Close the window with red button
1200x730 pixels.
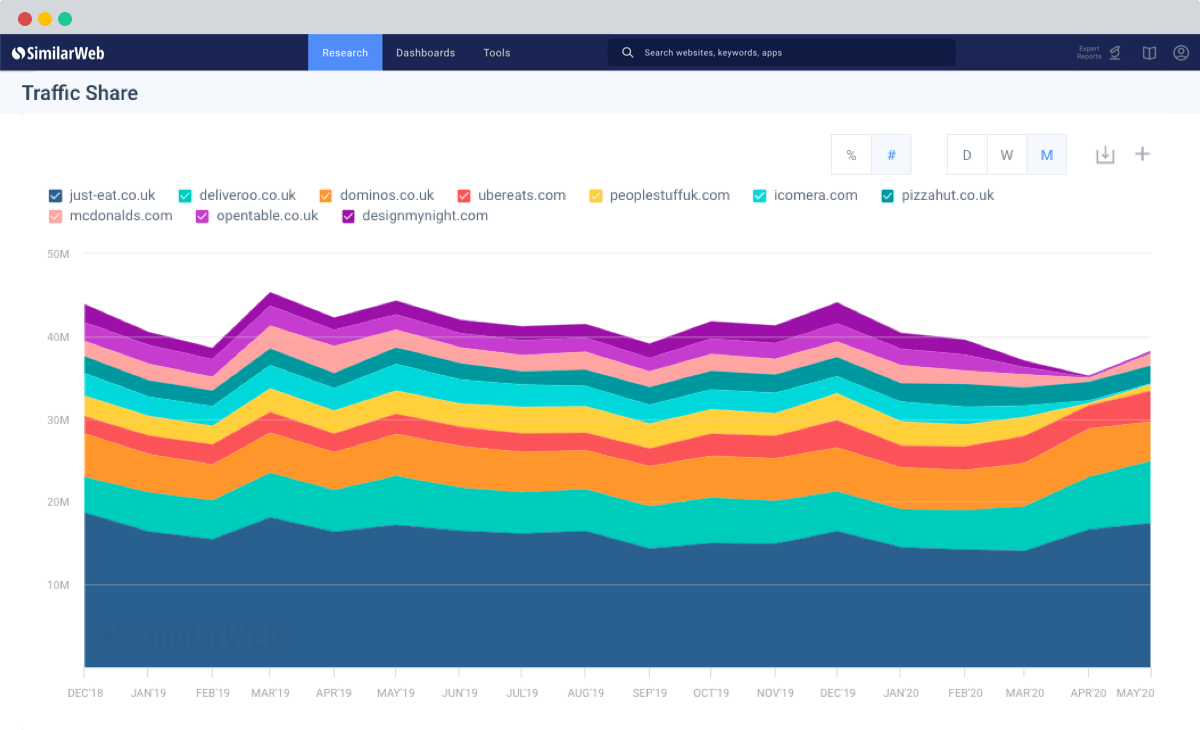[25, 19]
